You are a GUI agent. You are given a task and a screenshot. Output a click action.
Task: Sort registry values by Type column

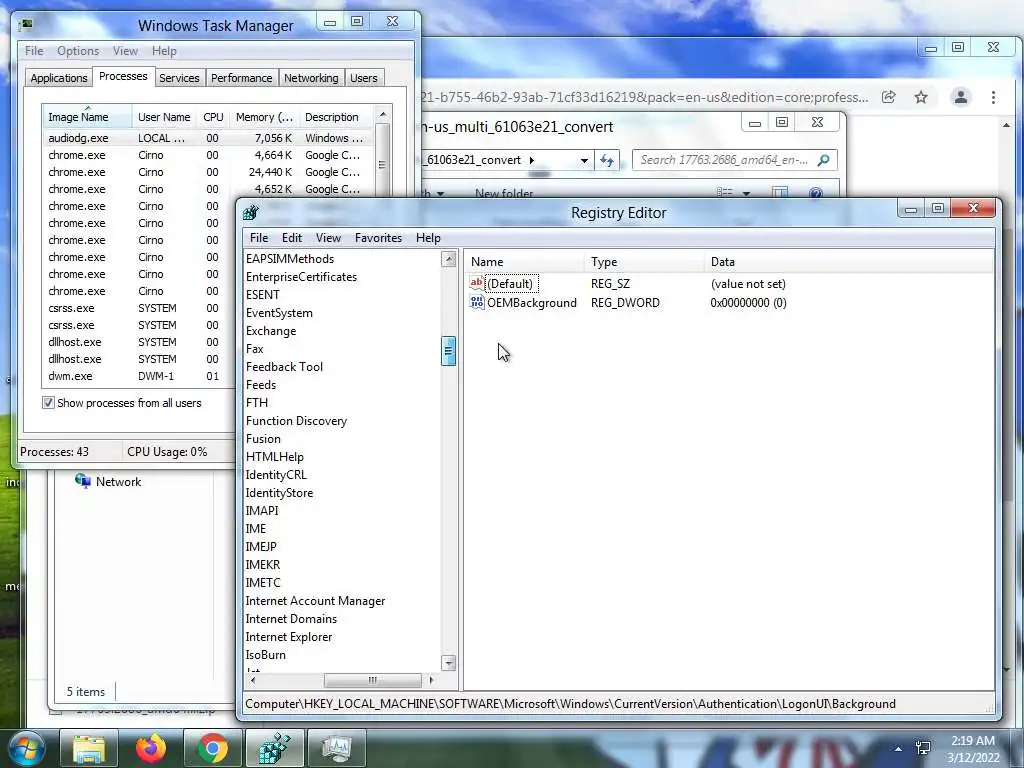point(645,262)
